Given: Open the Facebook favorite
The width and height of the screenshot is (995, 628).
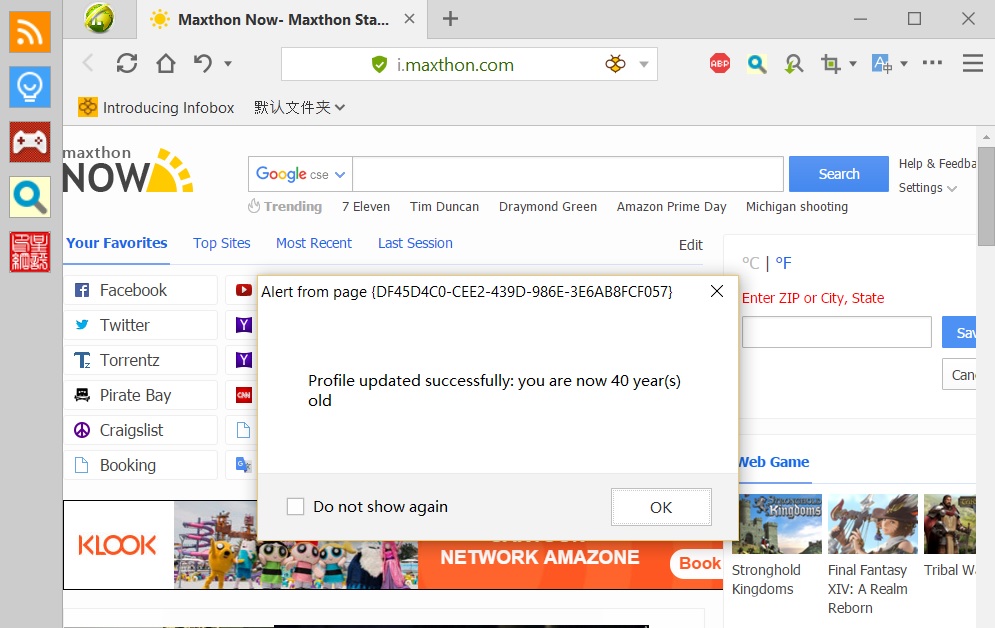Looking at the screenshot, I should click(140, 290).
